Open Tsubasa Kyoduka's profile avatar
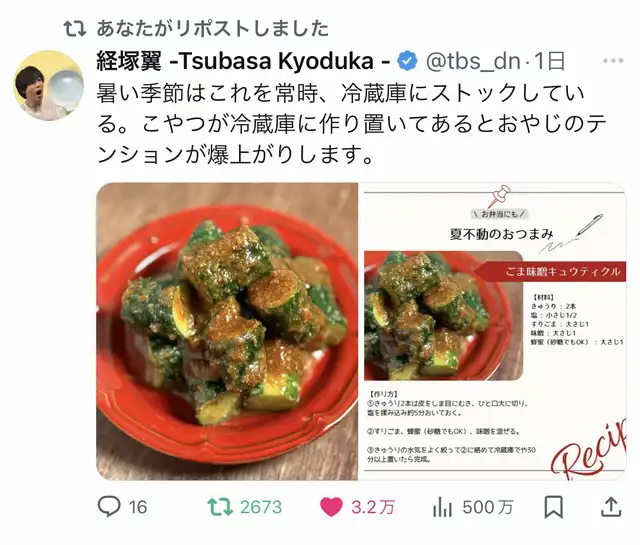The image size is (640, 545). coord(49,85)
